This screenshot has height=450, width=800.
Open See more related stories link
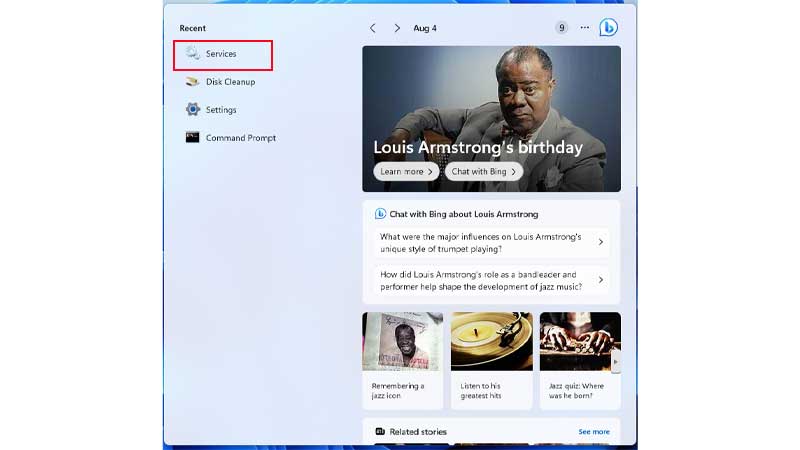point(594,432)
